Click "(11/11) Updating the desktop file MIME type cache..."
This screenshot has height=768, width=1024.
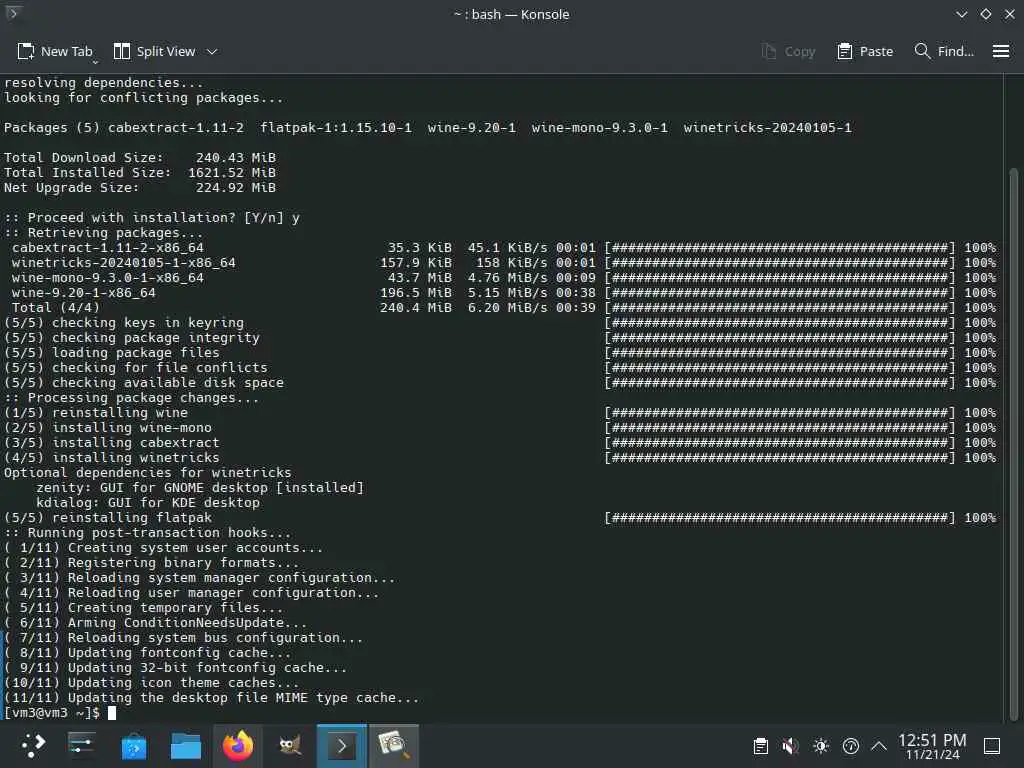pos(212,698)
